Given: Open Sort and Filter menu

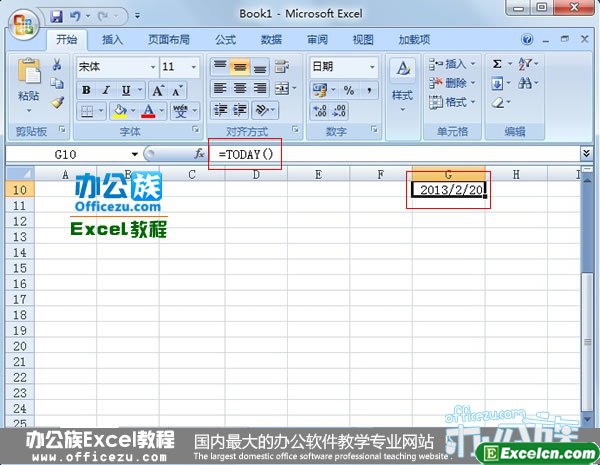Looking at the screenshot, I should click(528, 64).
